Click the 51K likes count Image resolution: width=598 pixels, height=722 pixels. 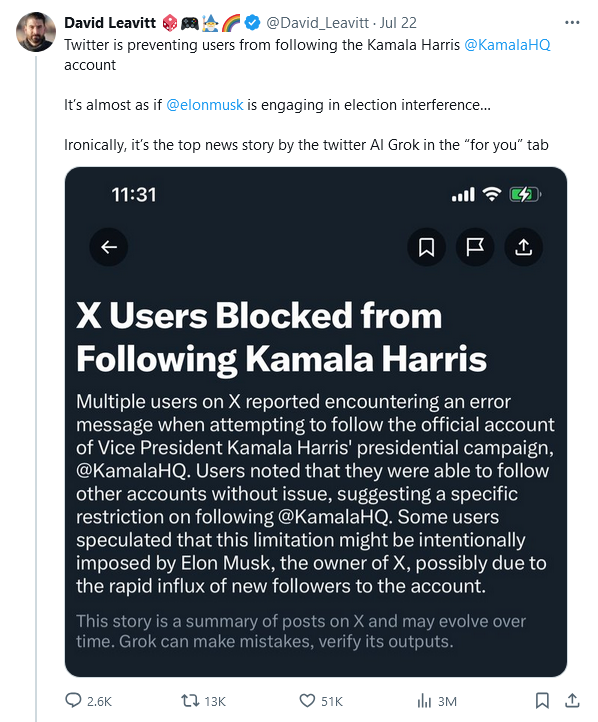(x=332, y=701)
